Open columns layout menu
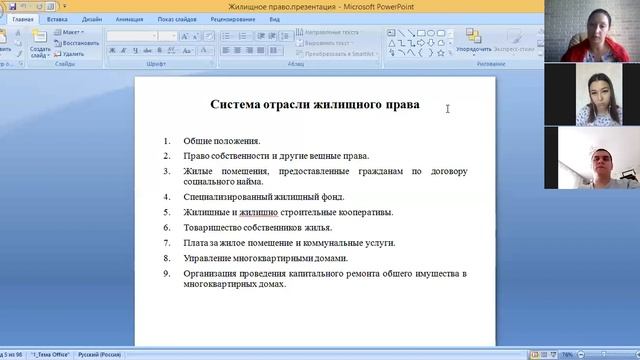The width and height of the screenshot is (640, 360). click(276, 51)
